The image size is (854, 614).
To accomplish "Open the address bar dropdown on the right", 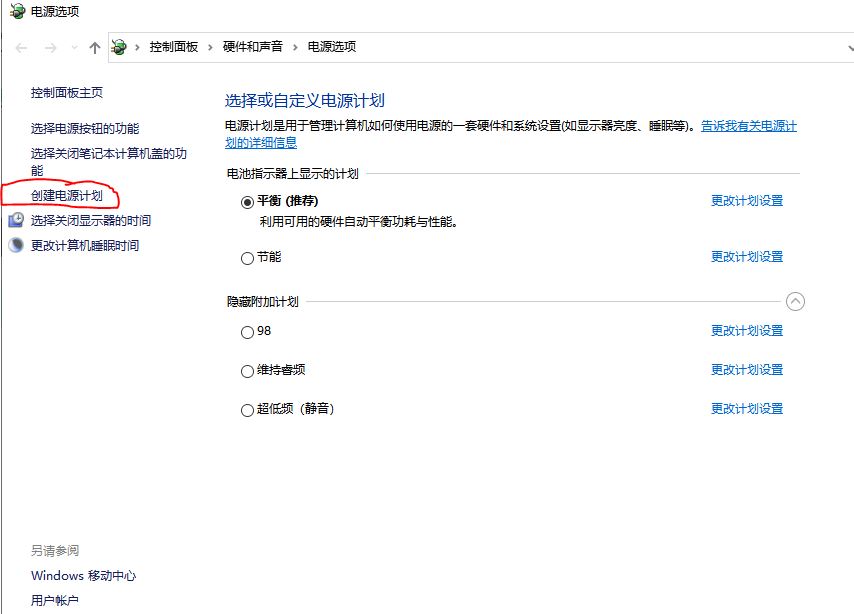I will 851,46.
